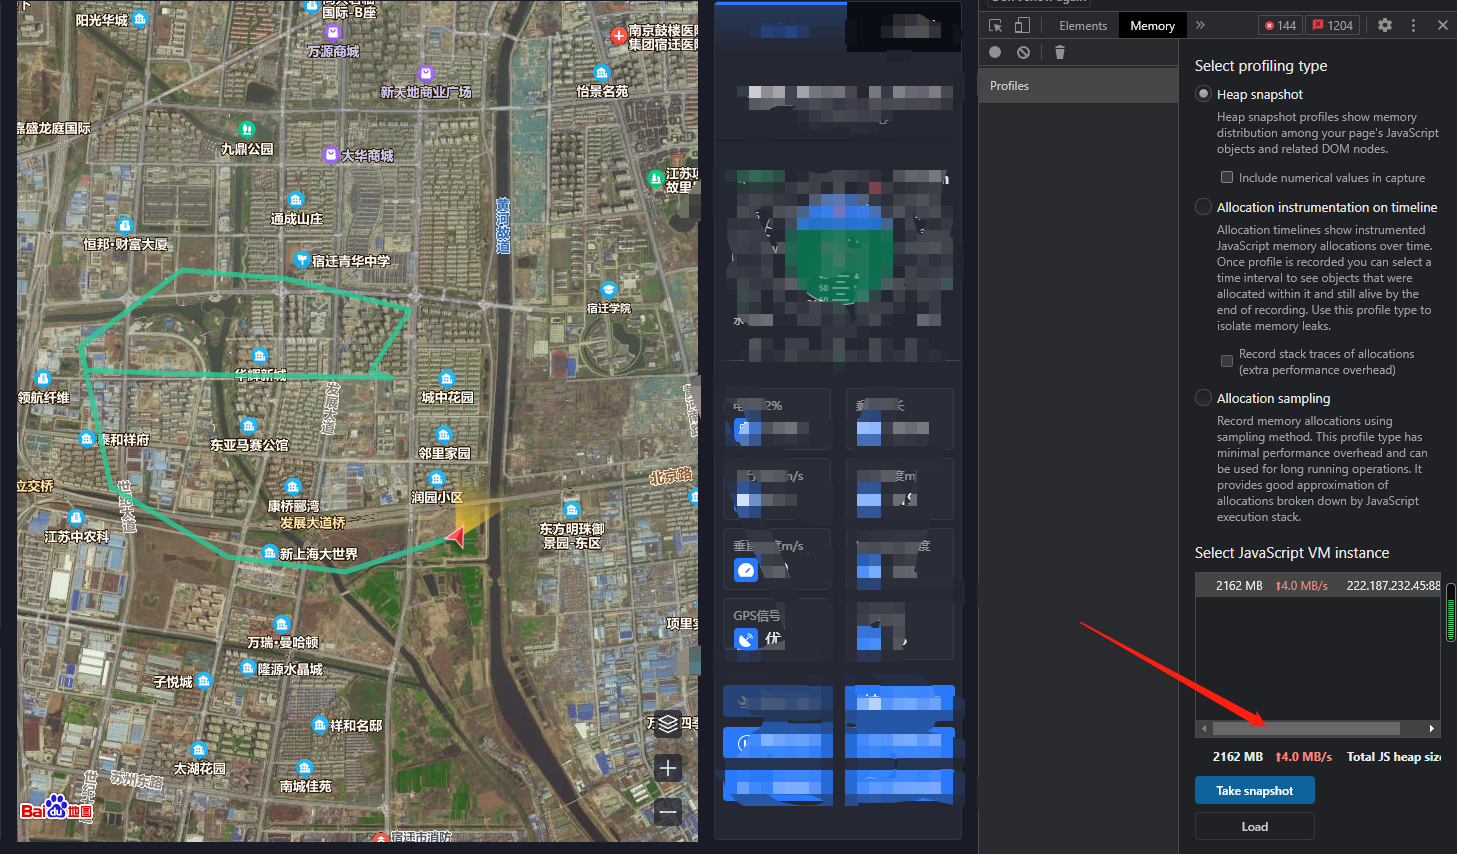Select the Profiles sidebar header
Viewport: 1457px width, 854px height.
pyautogui.click(x=1078, y=86)
